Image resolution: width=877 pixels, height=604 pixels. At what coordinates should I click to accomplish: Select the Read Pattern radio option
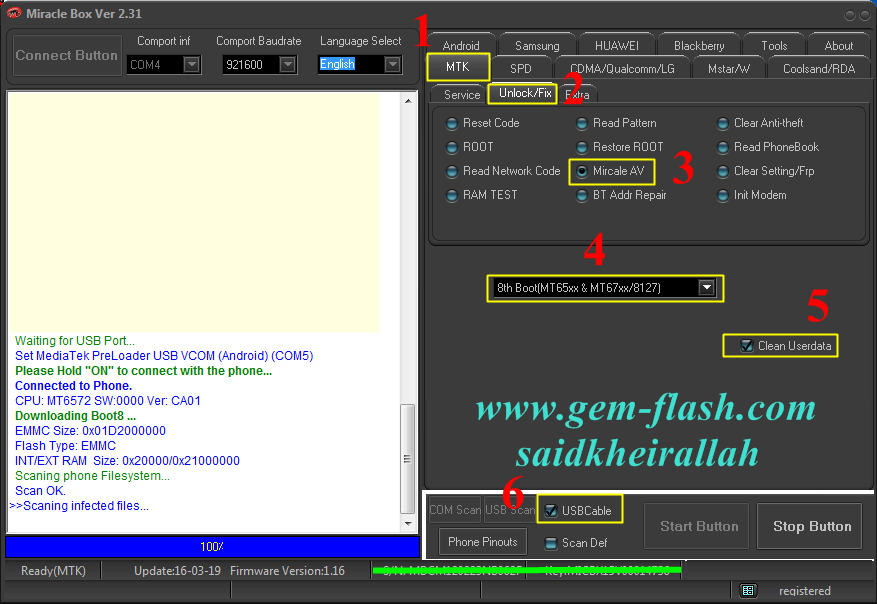point(616,123)
